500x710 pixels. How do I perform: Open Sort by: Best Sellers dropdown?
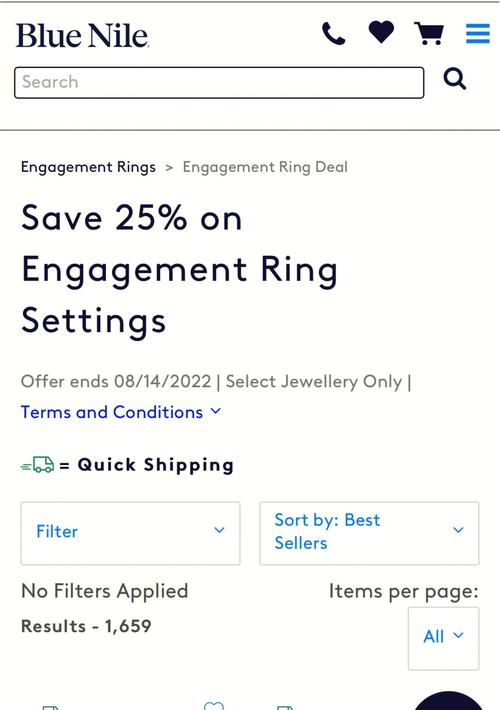[x=369, y=533]
